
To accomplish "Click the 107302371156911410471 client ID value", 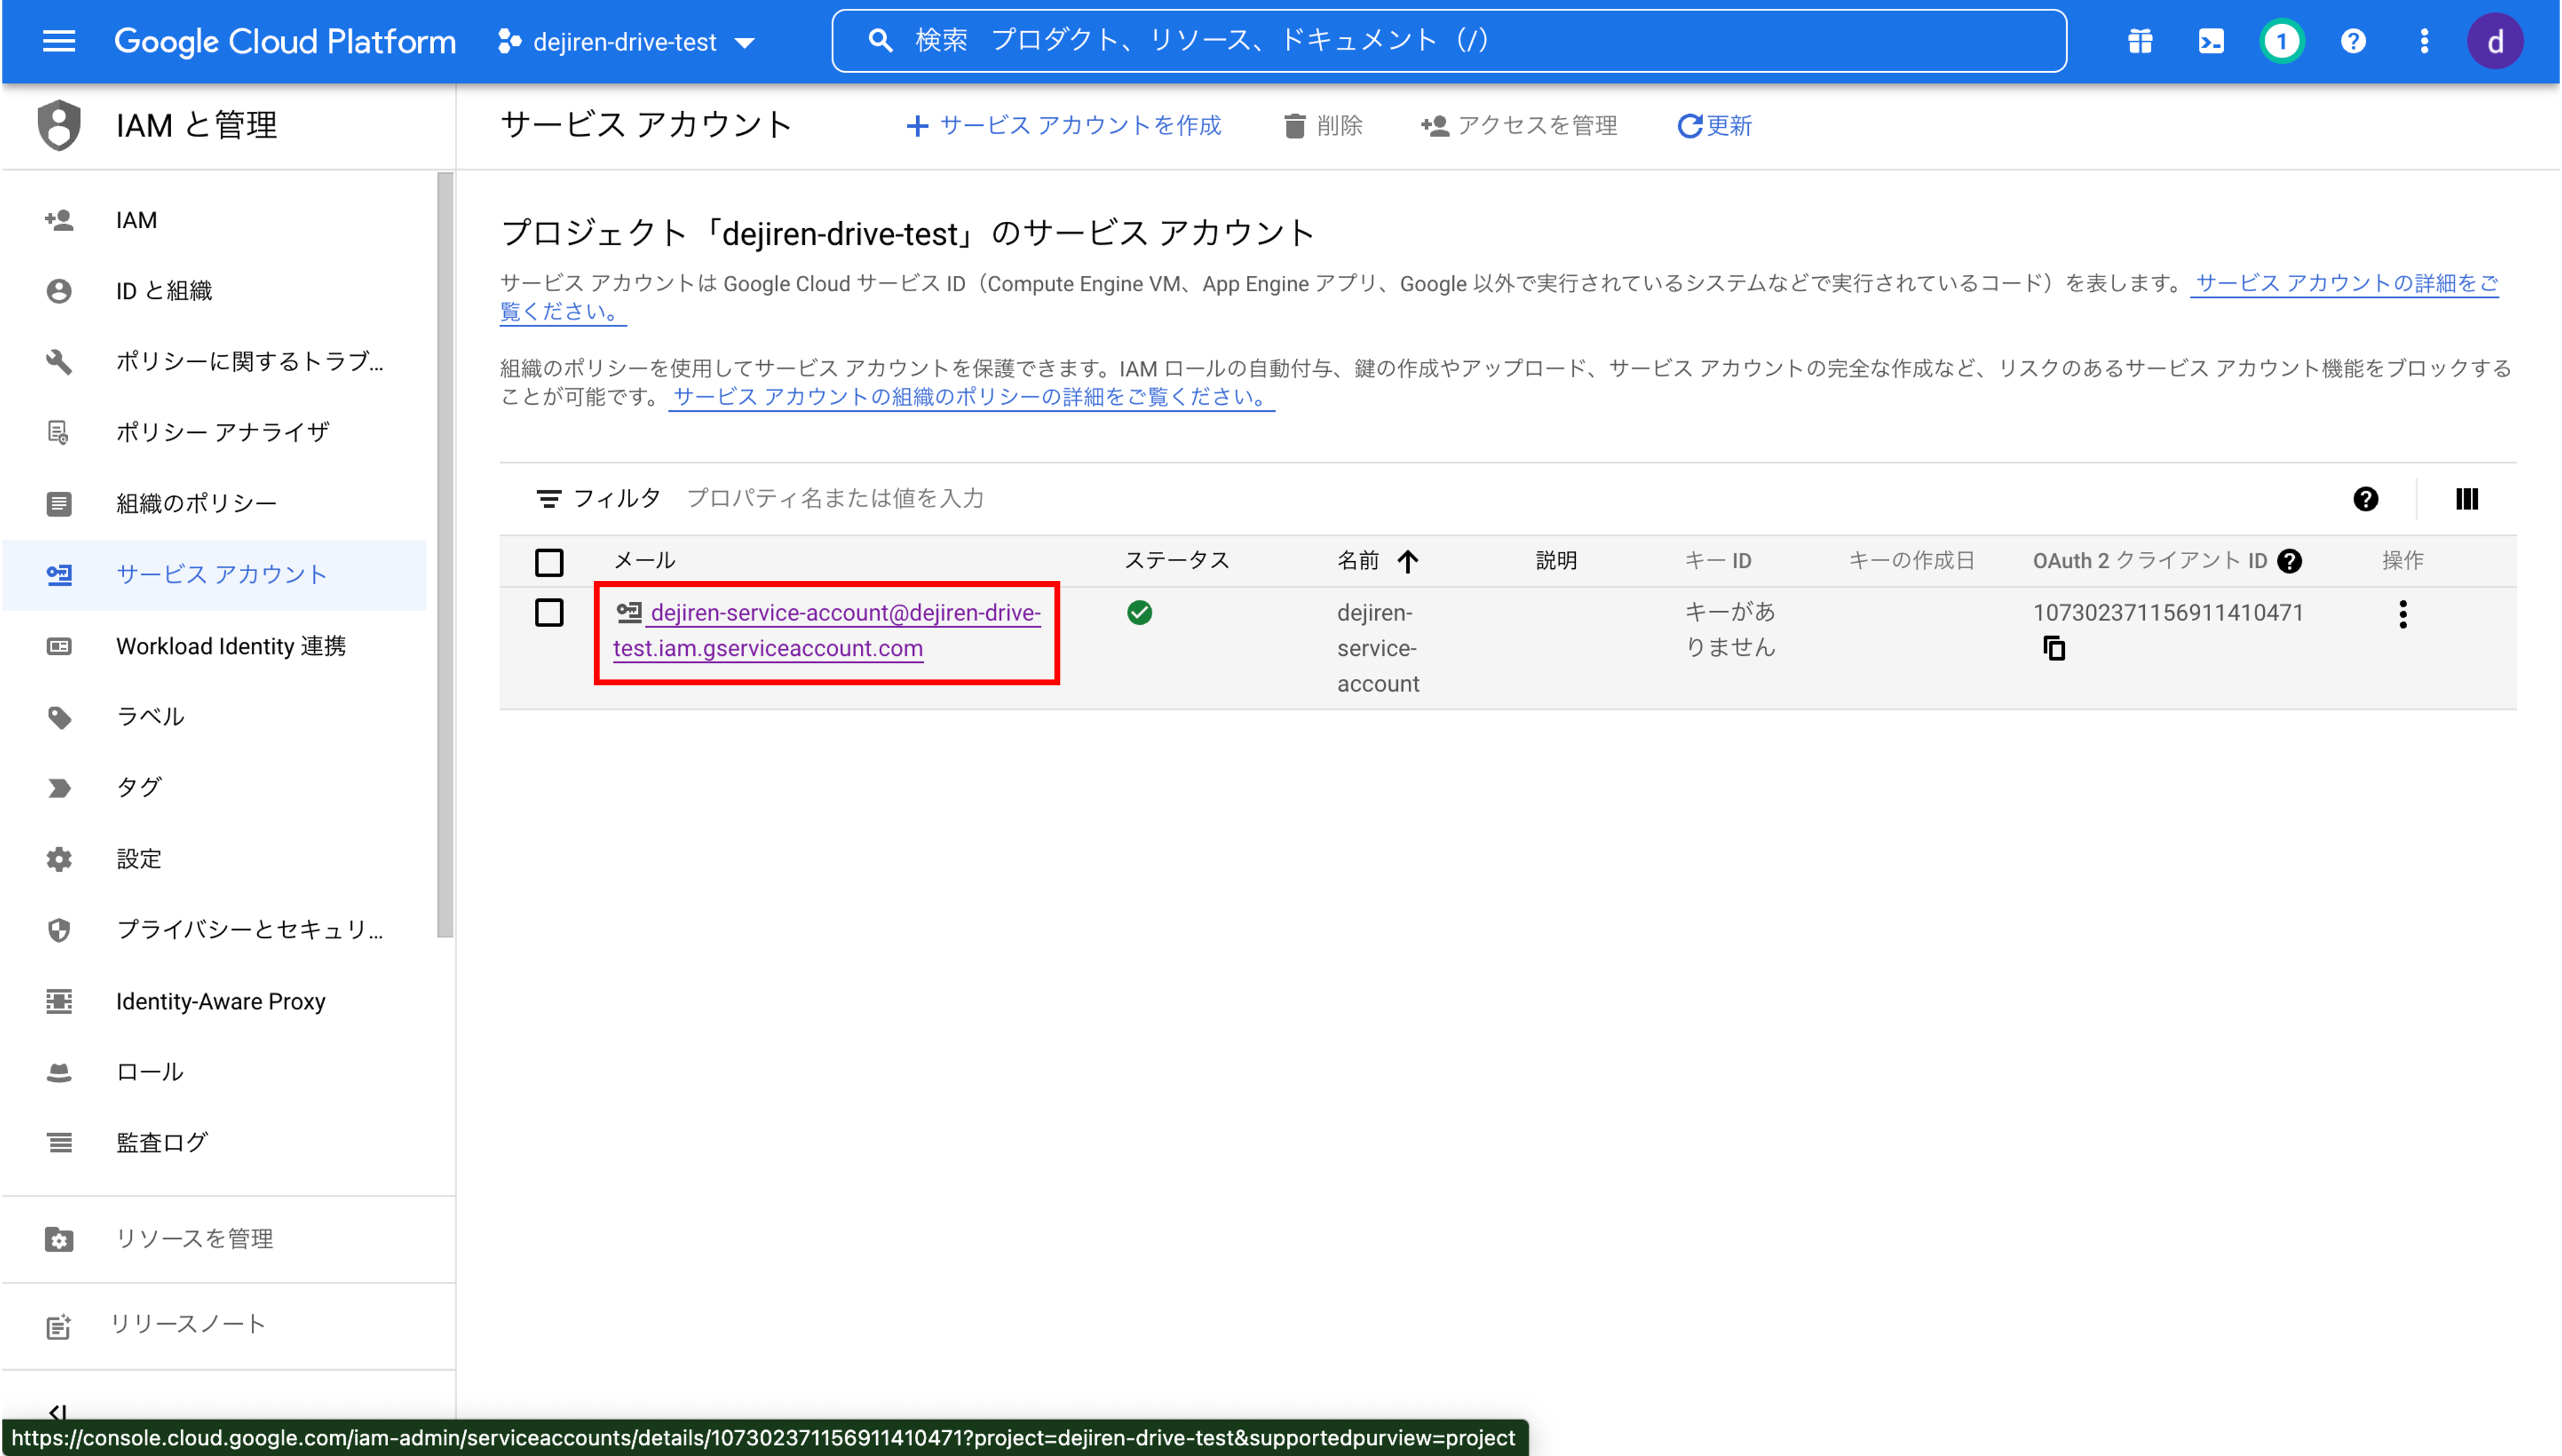I will click(2168, 613).
